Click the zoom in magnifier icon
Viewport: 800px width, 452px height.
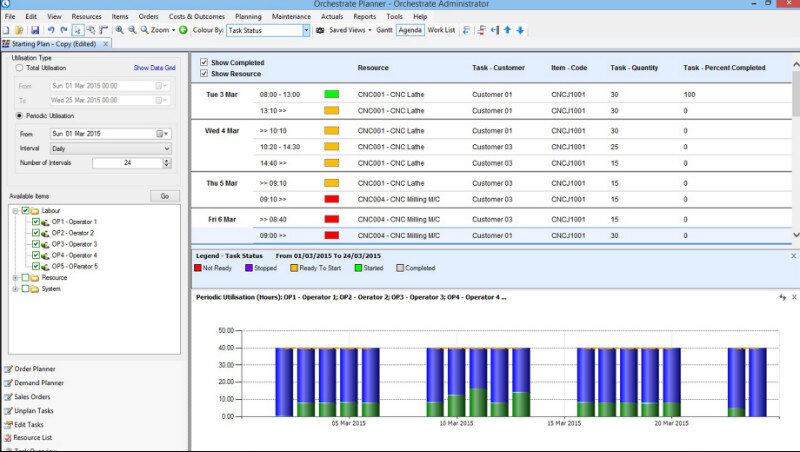[x=119, y=31]
